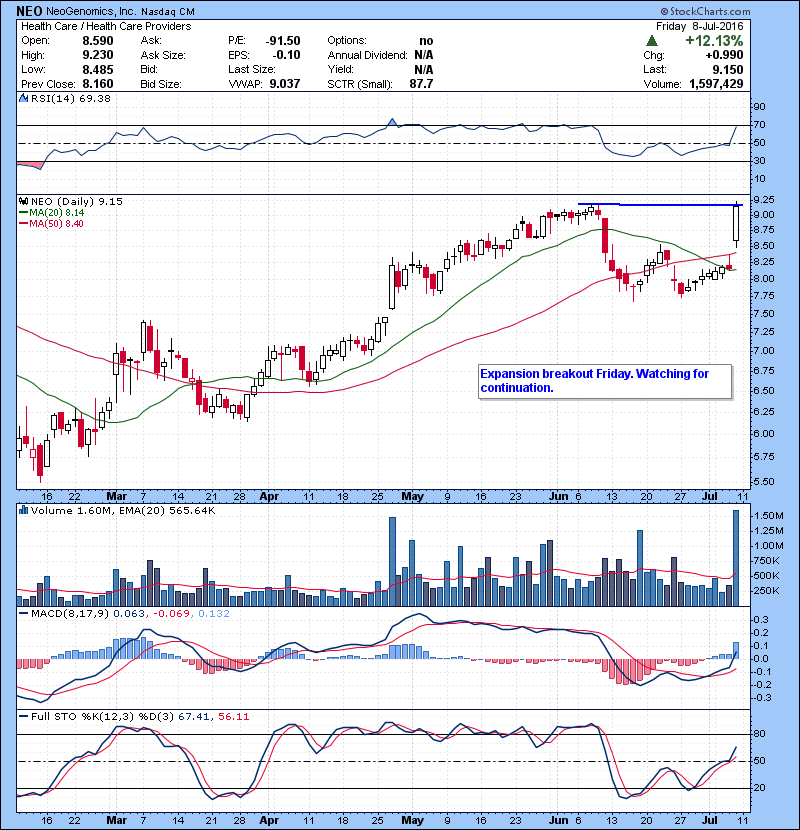The image size is (800, 830).
Task: Click the Expansion breakout Friday annotation box
Action: [x=605, y=381]
